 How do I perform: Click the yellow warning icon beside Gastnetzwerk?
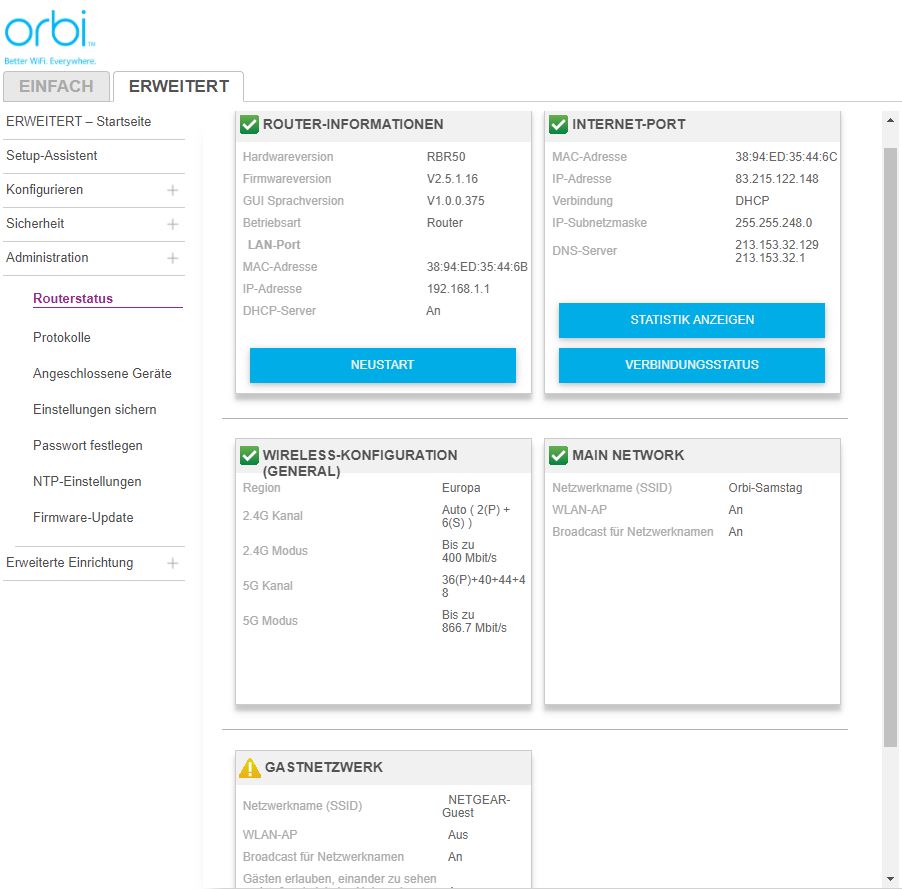[250, 767]
